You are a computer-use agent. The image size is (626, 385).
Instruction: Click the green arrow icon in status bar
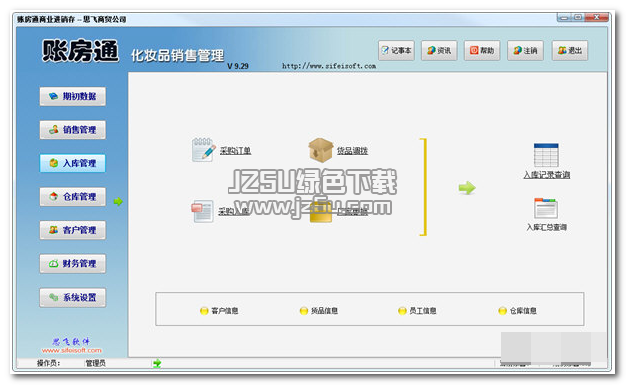pyautogui.click(x=157, y=363)
